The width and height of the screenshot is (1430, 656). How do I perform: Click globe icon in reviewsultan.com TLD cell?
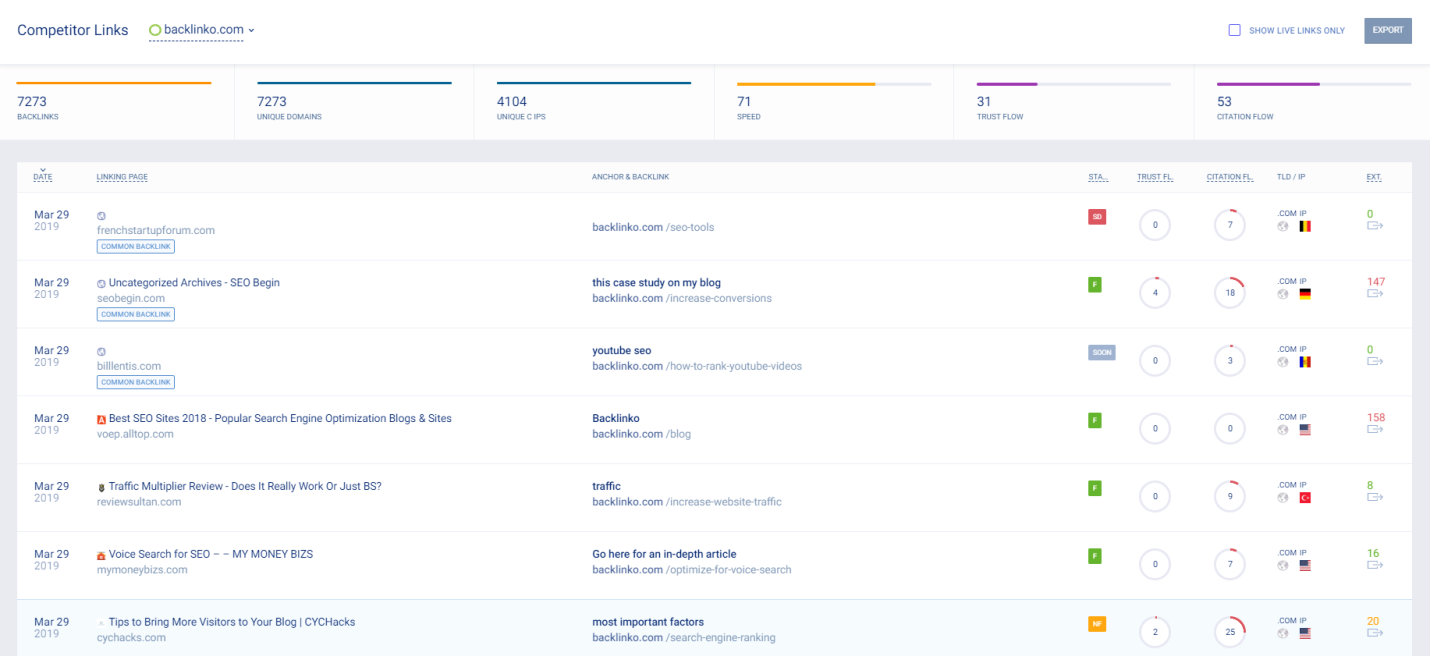click(1283, 498)
